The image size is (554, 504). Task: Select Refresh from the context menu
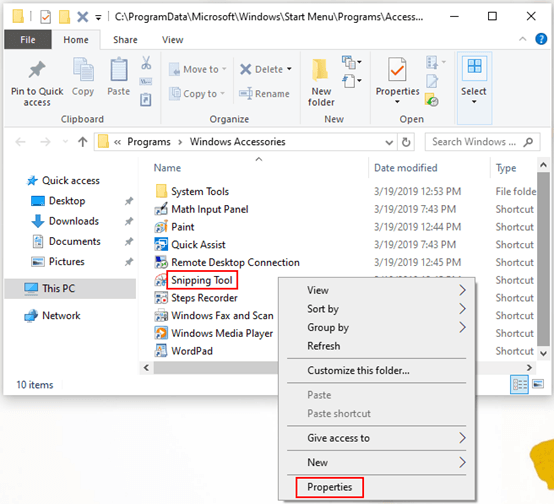[324, 346]
